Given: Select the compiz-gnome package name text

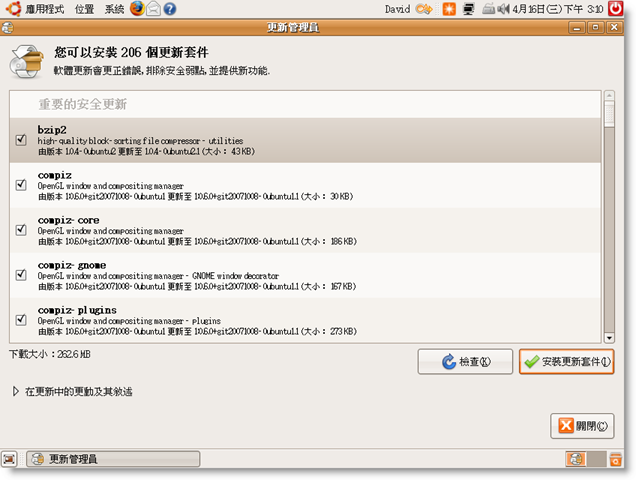Looking at the screenshot, I should coord(72,265).
